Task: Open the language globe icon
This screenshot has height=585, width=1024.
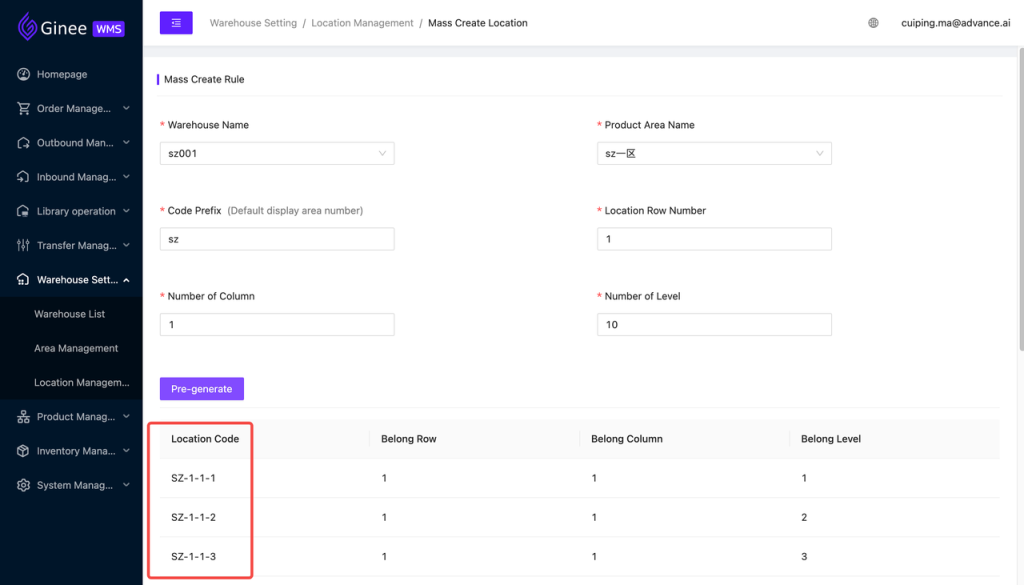Action: coord(873,23)
